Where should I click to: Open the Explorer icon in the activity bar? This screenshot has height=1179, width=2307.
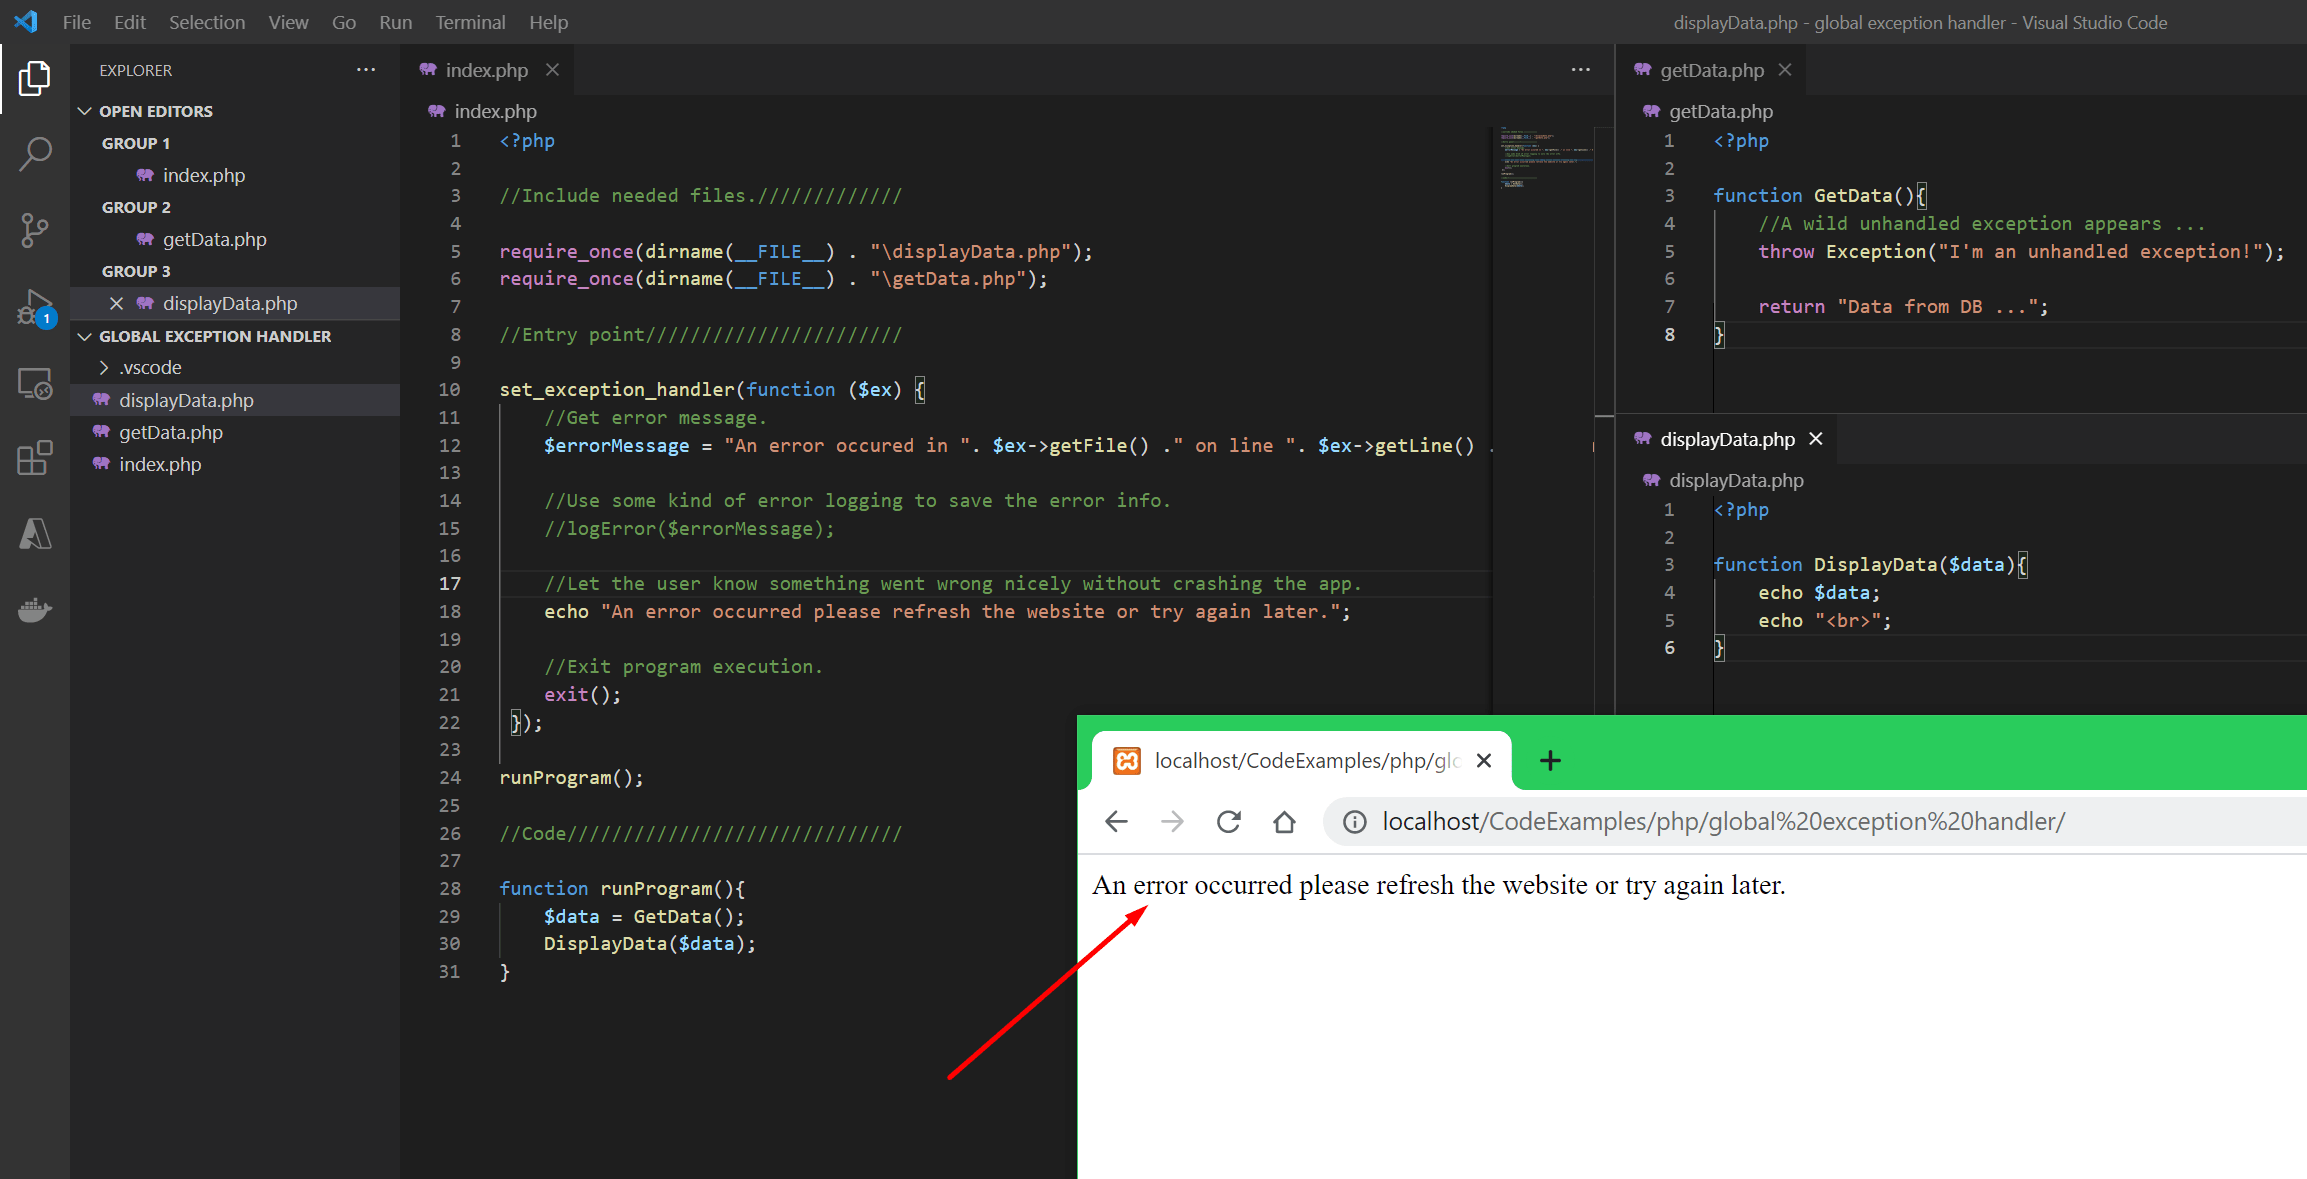pyautogui.click(x=33, y=79)
